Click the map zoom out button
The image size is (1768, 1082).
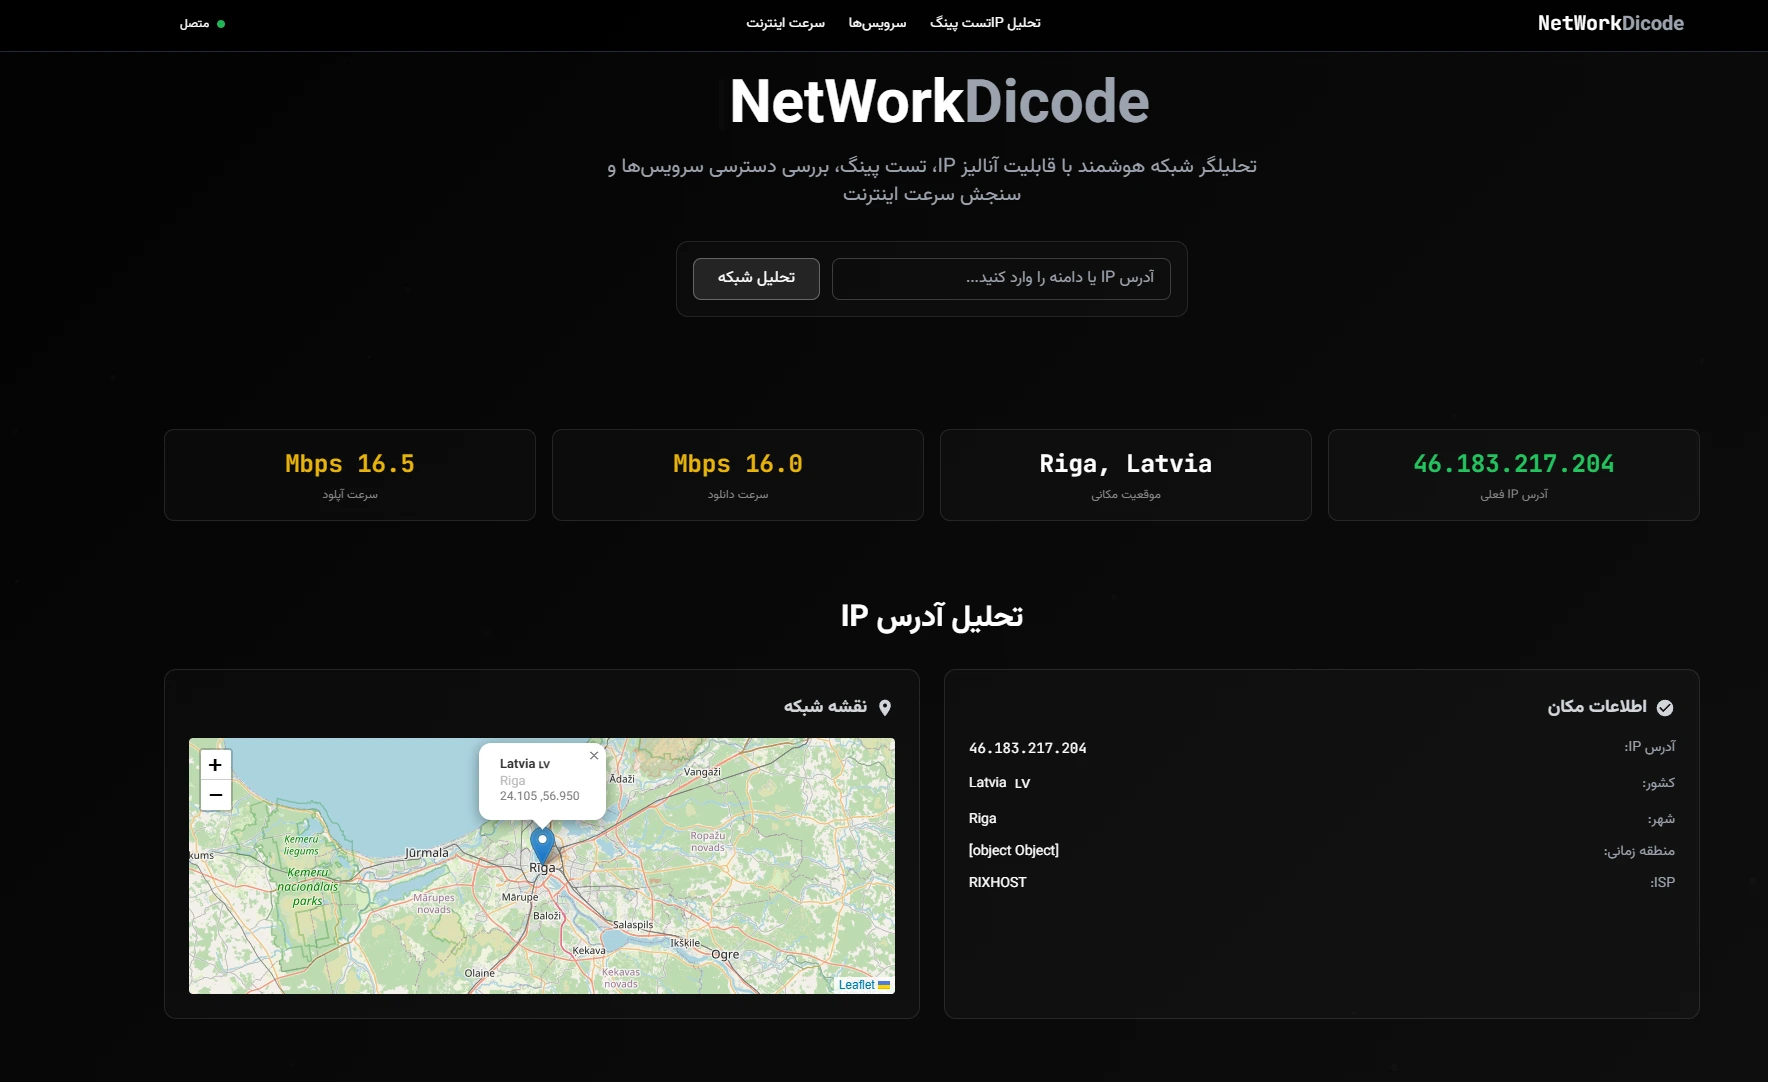click(215, 795)
